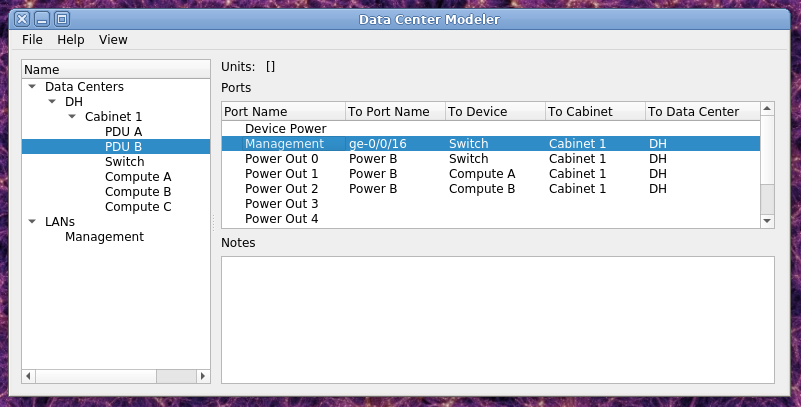Click the tree panel scroll-left arrow

point(29,376)
